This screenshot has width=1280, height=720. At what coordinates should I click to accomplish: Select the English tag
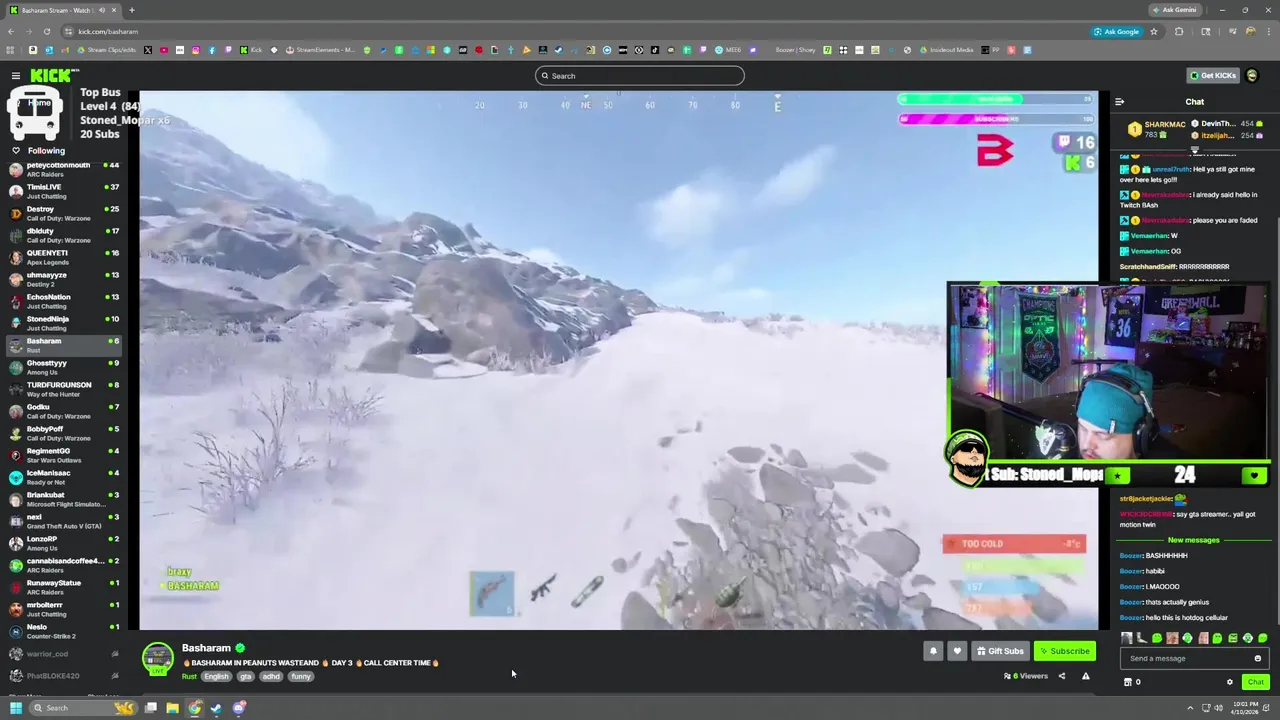tap(217, 677)
